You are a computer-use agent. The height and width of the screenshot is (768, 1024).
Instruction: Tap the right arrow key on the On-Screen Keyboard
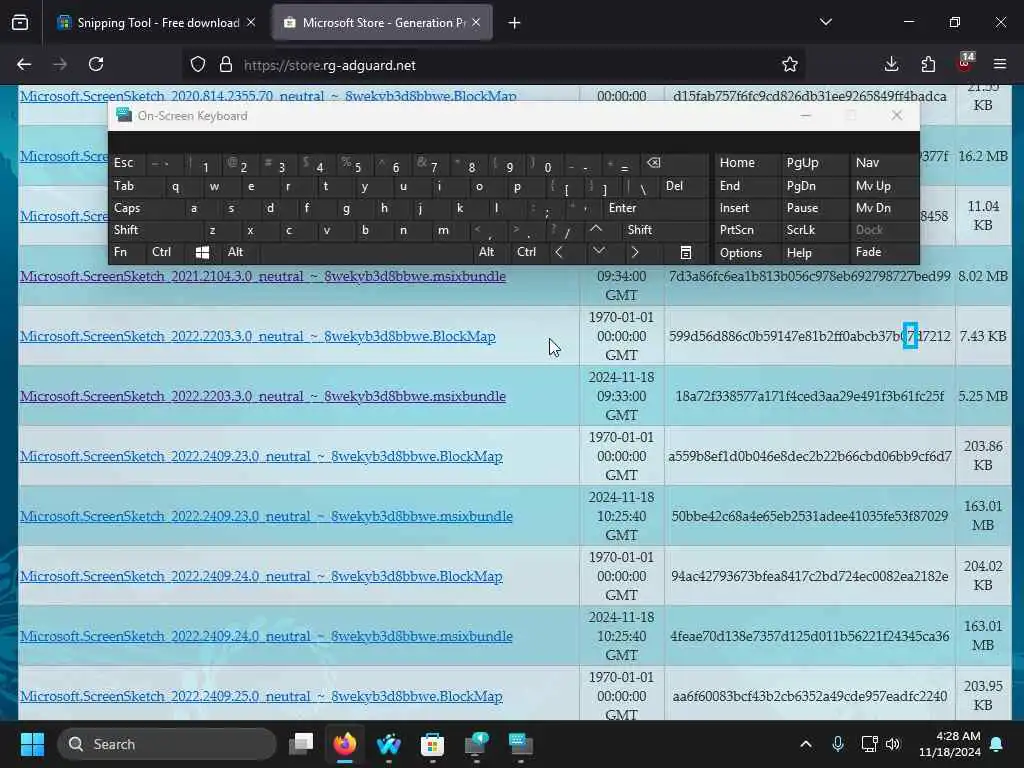pyautogui.click(x=635, y=252)
